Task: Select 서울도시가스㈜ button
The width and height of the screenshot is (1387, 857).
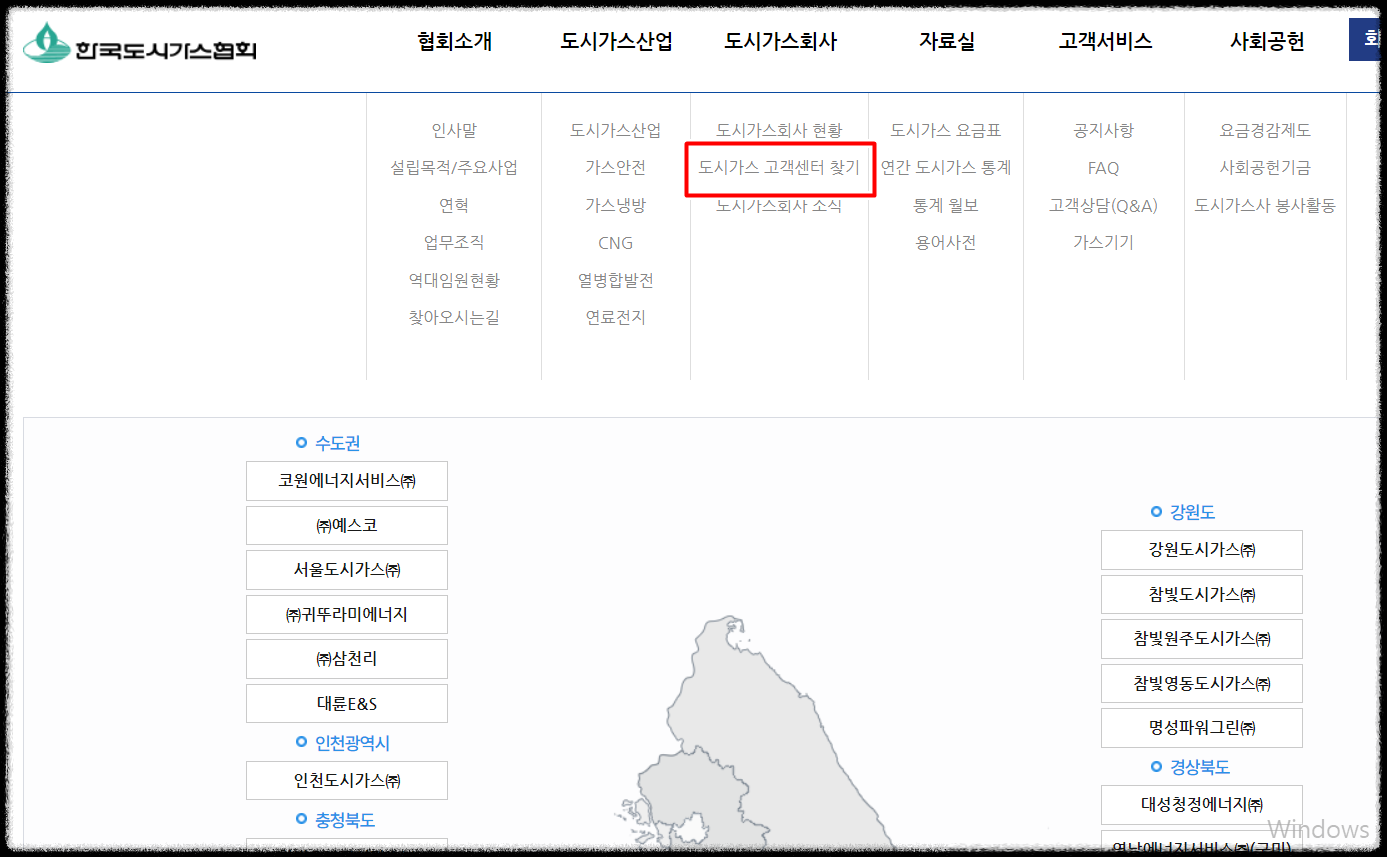Action: [347, 570]
